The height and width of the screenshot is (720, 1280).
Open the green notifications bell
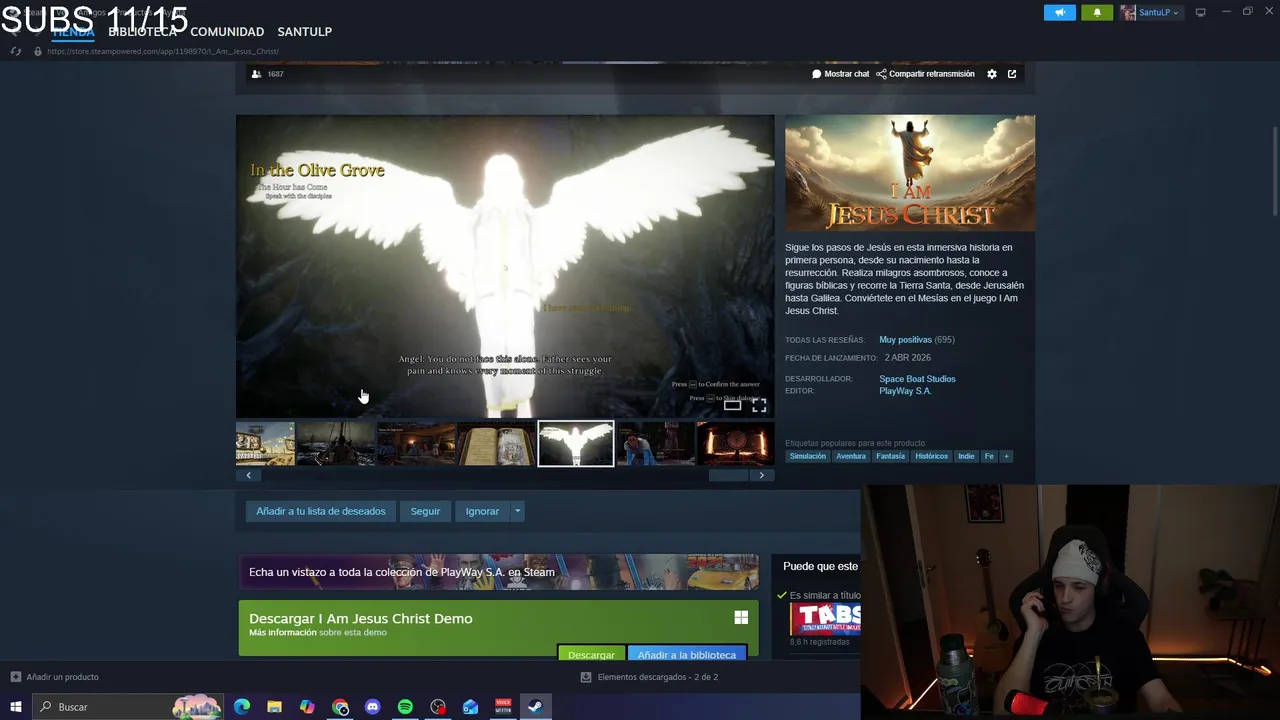1097,12
